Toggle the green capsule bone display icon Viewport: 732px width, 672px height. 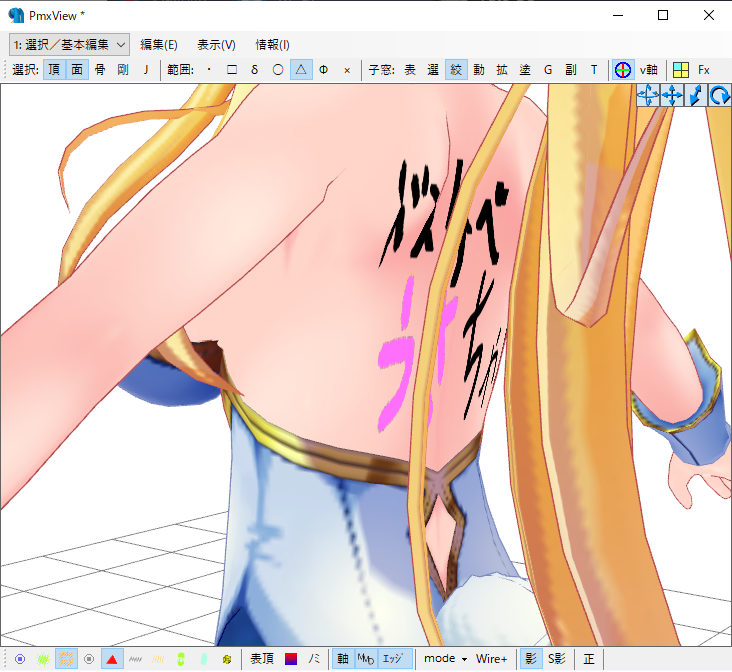181,659
